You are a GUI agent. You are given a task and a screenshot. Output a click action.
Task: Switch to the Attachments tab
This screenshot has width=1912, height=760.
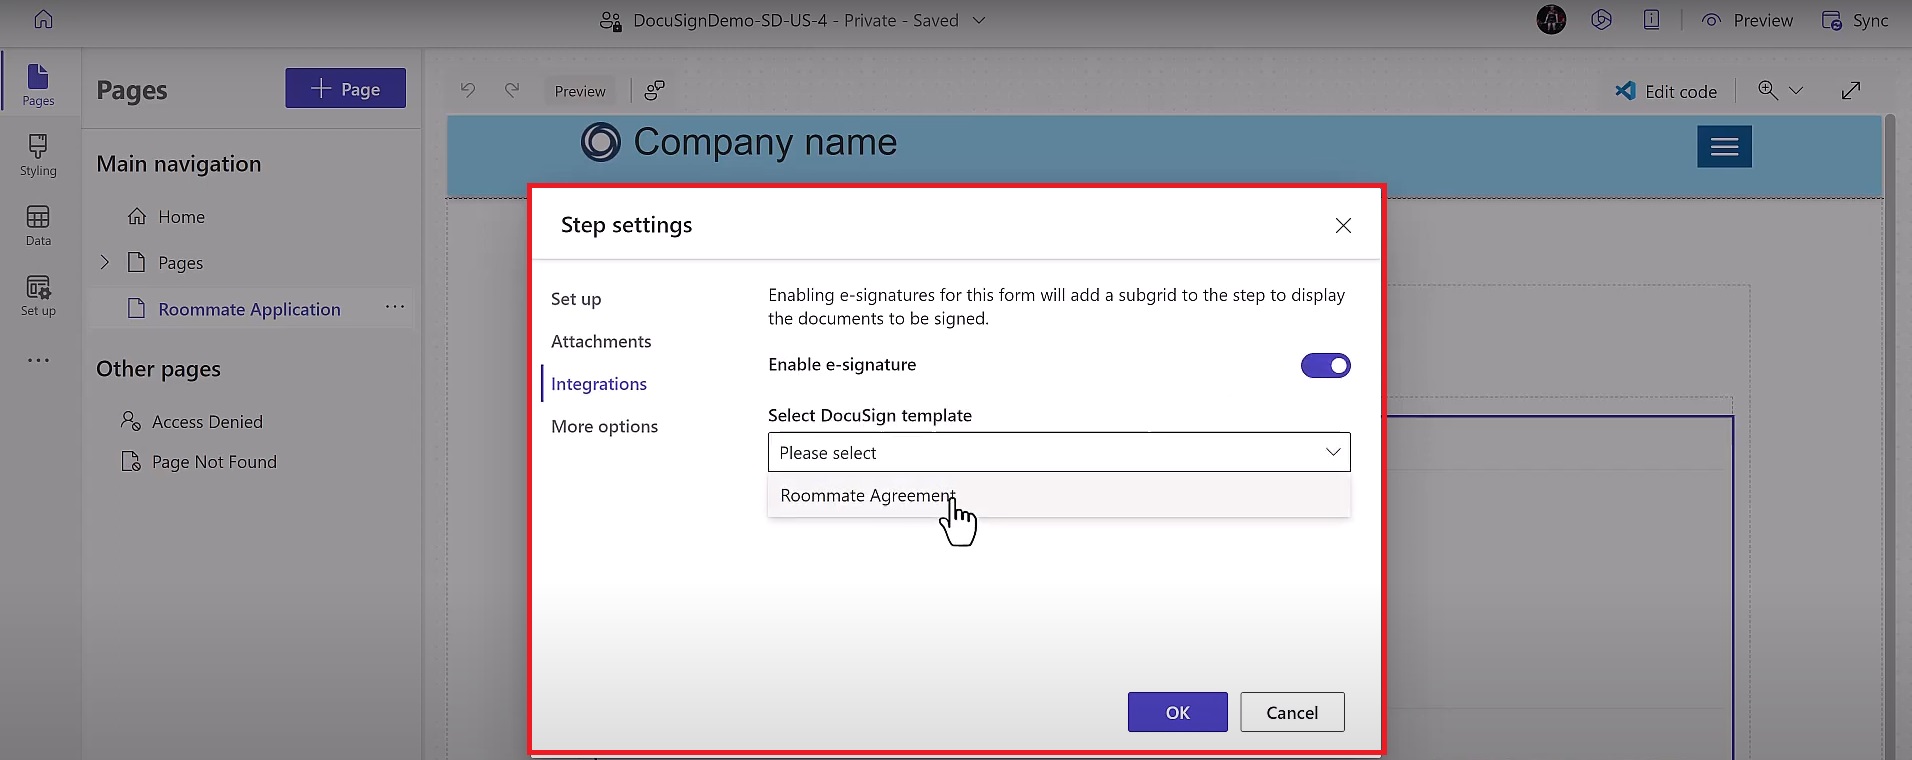coord(601,341)
